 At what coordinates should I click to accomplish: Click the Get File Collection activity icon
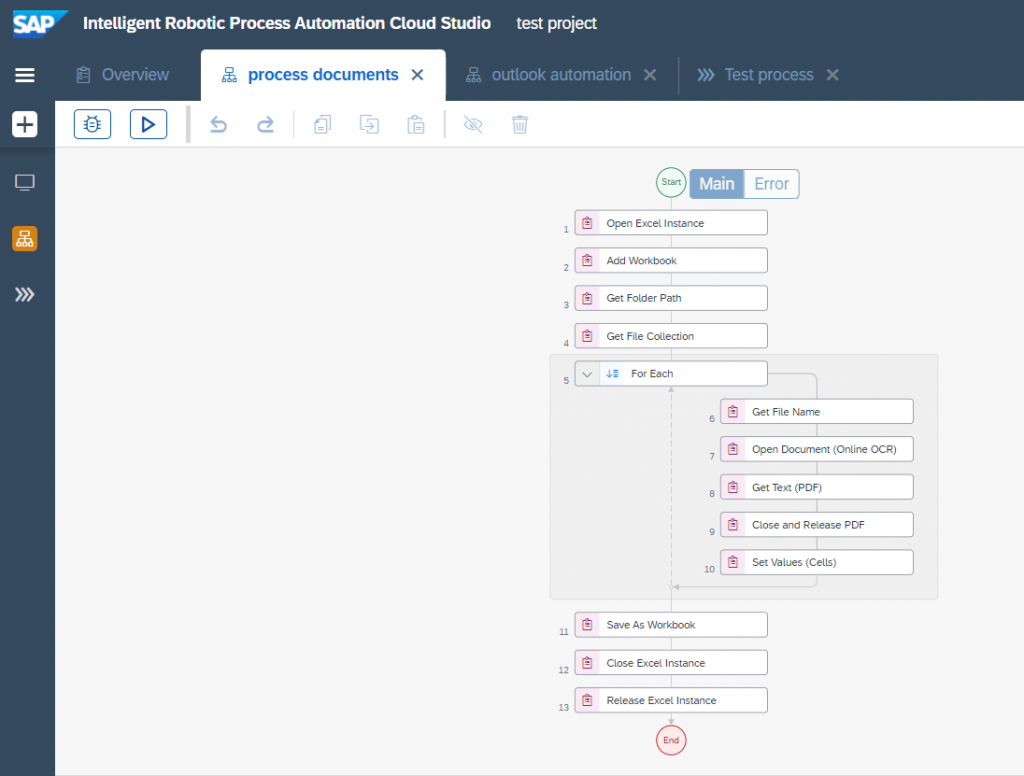(x=587, y=336)
